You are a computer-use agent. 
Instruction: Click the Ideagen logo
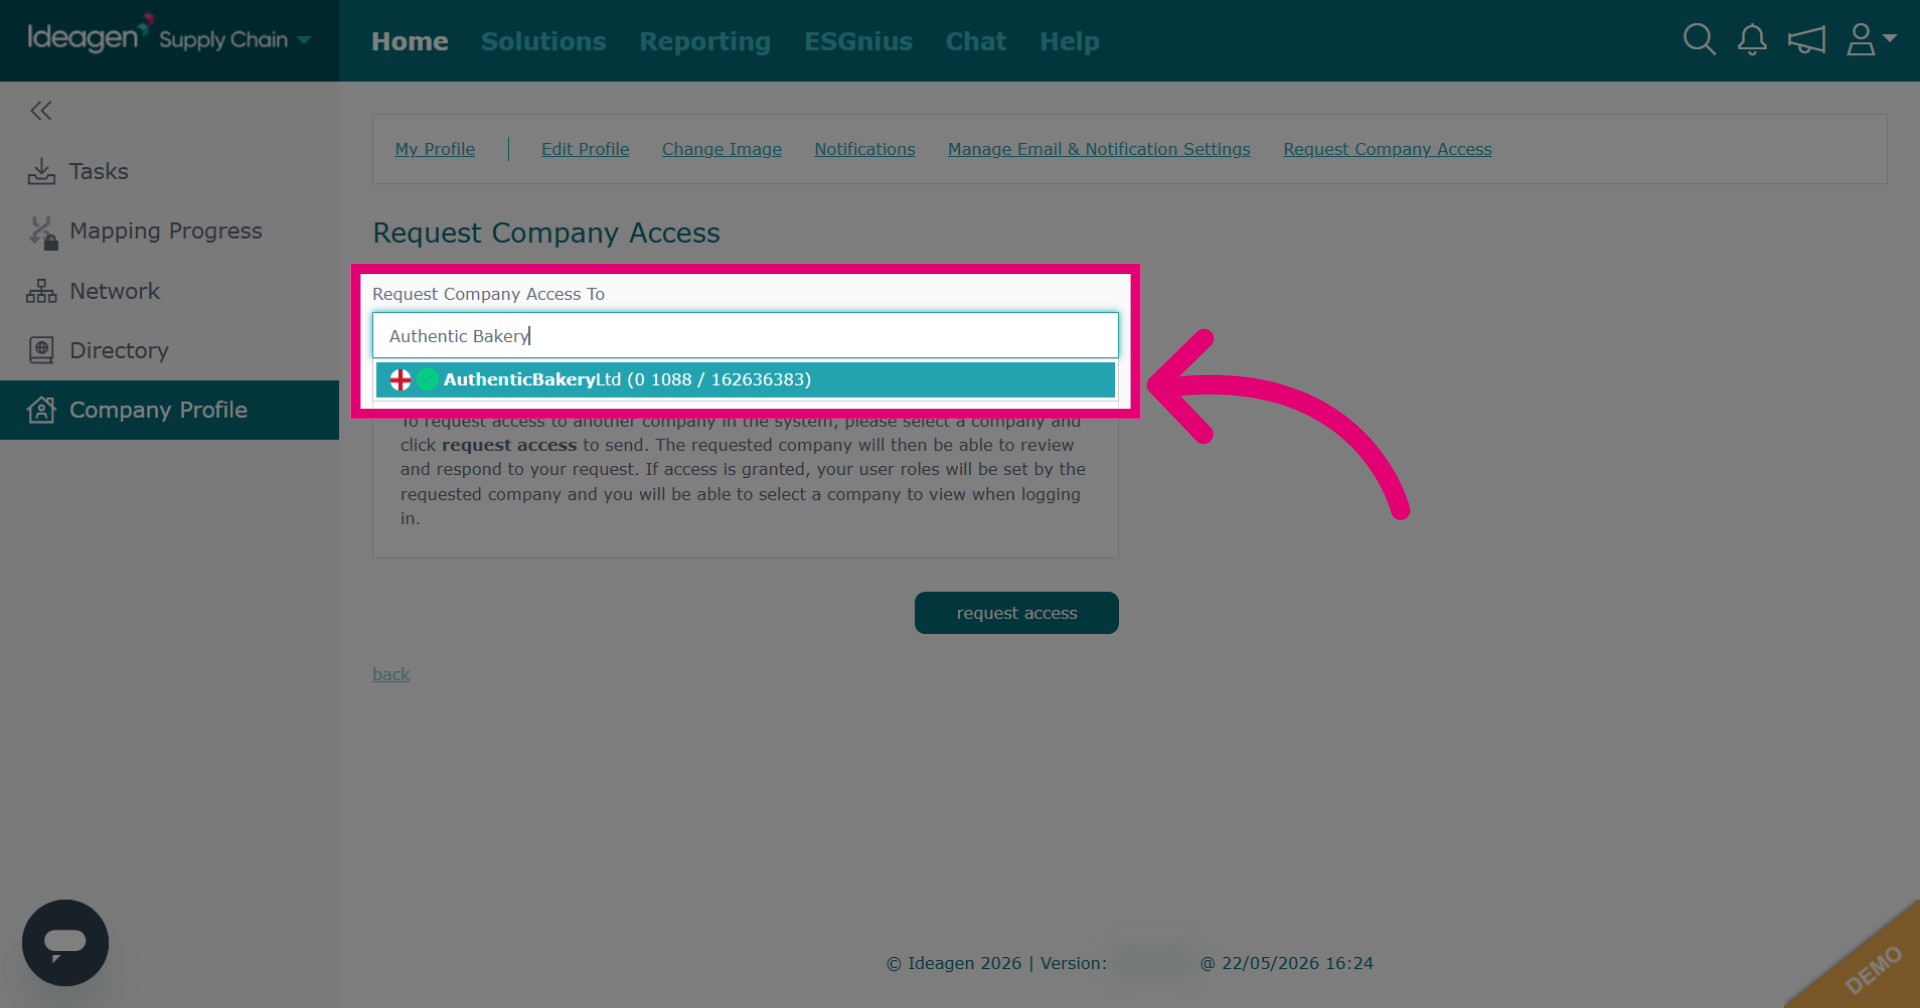89,35
